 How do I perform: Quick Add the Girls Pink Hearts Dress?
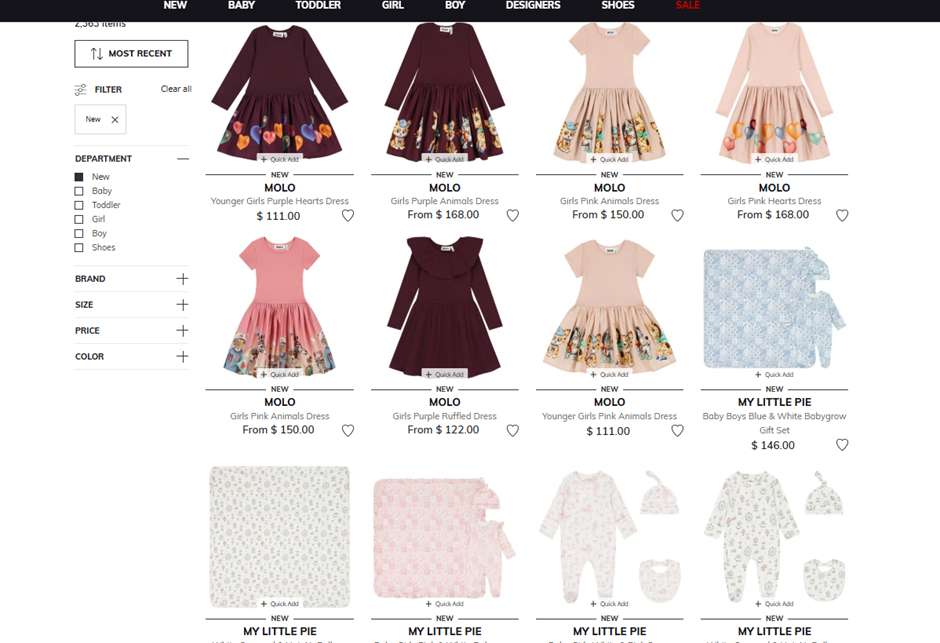[775, 159]
